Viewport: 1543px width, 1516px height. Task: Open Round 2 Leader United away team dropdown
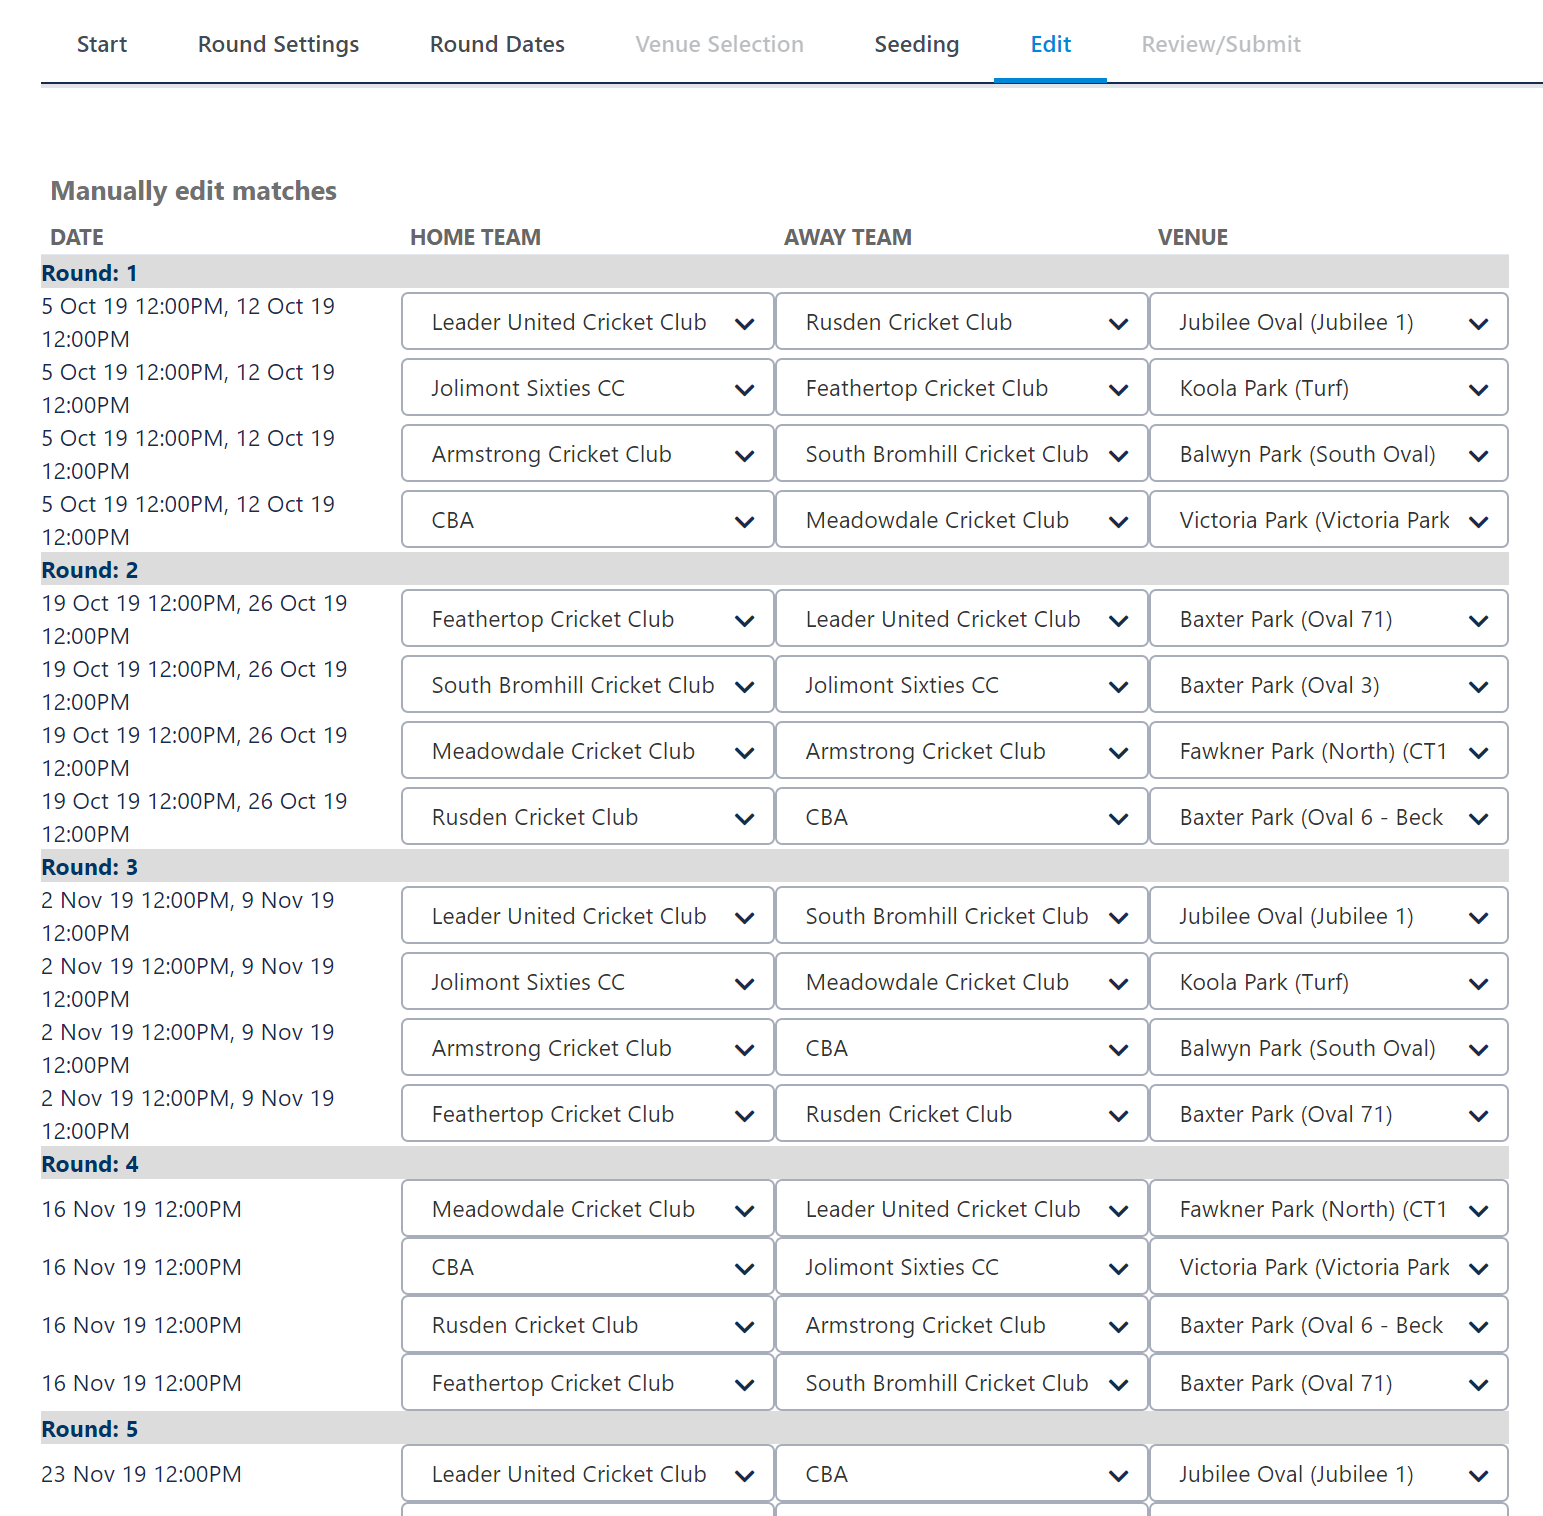coord(962,618)
